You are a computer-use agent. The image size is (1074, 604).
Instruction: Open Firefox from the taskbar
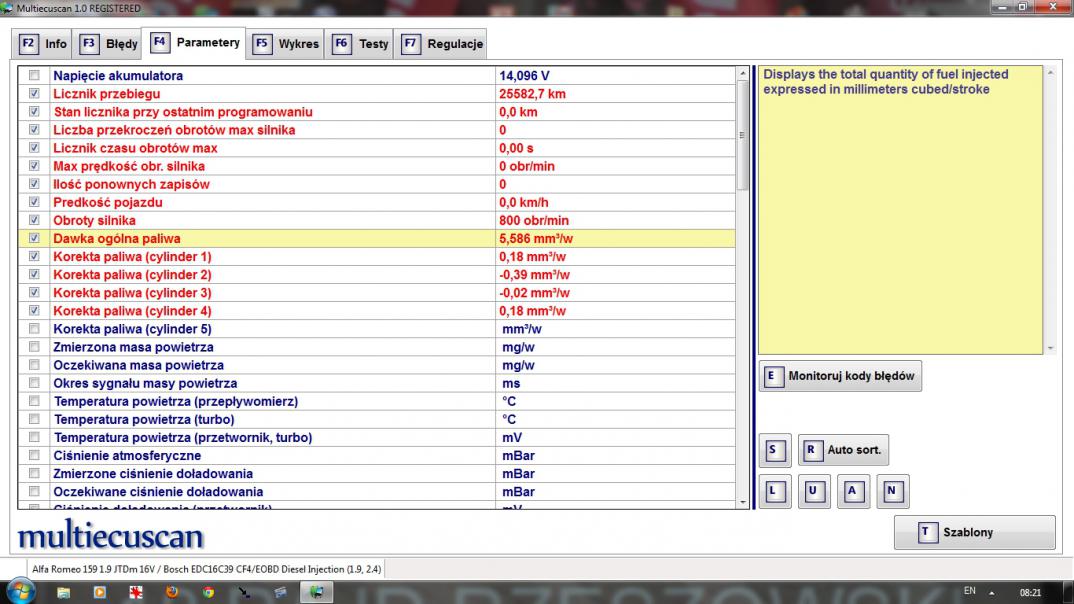coord(172,592)
